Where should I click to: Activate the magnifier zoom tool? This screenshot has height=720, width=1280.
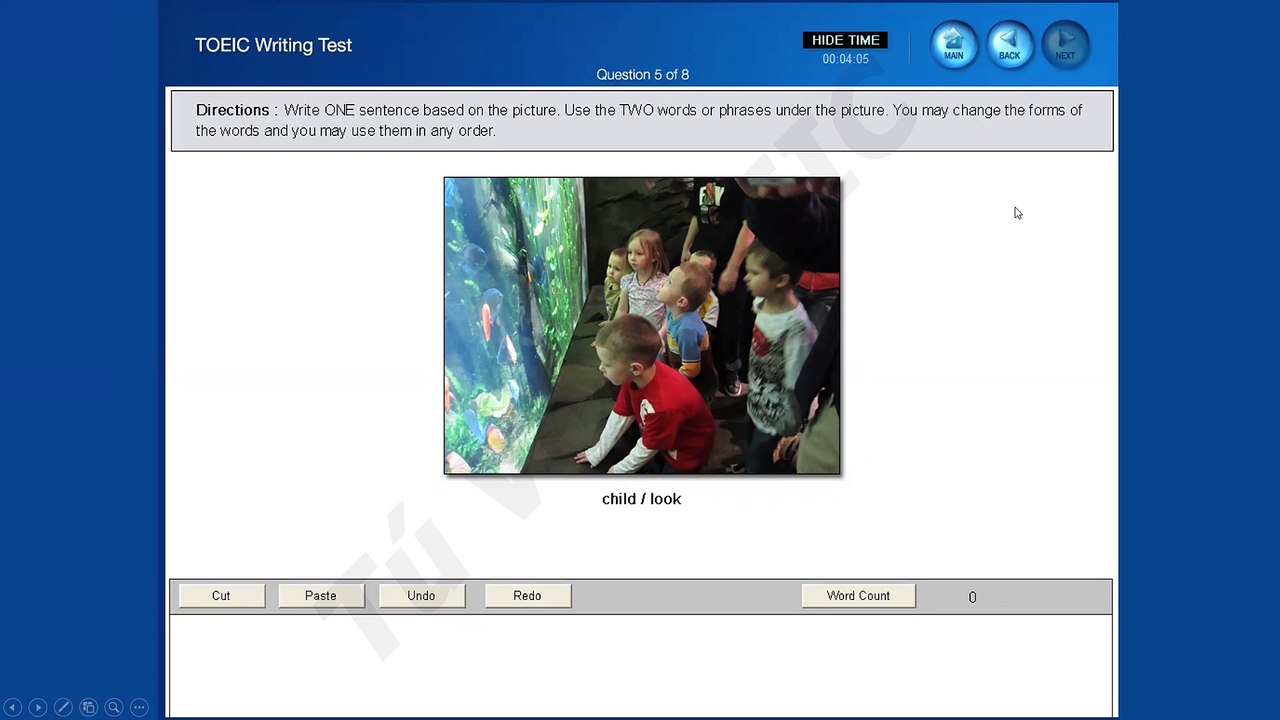(x=114, y=707)
